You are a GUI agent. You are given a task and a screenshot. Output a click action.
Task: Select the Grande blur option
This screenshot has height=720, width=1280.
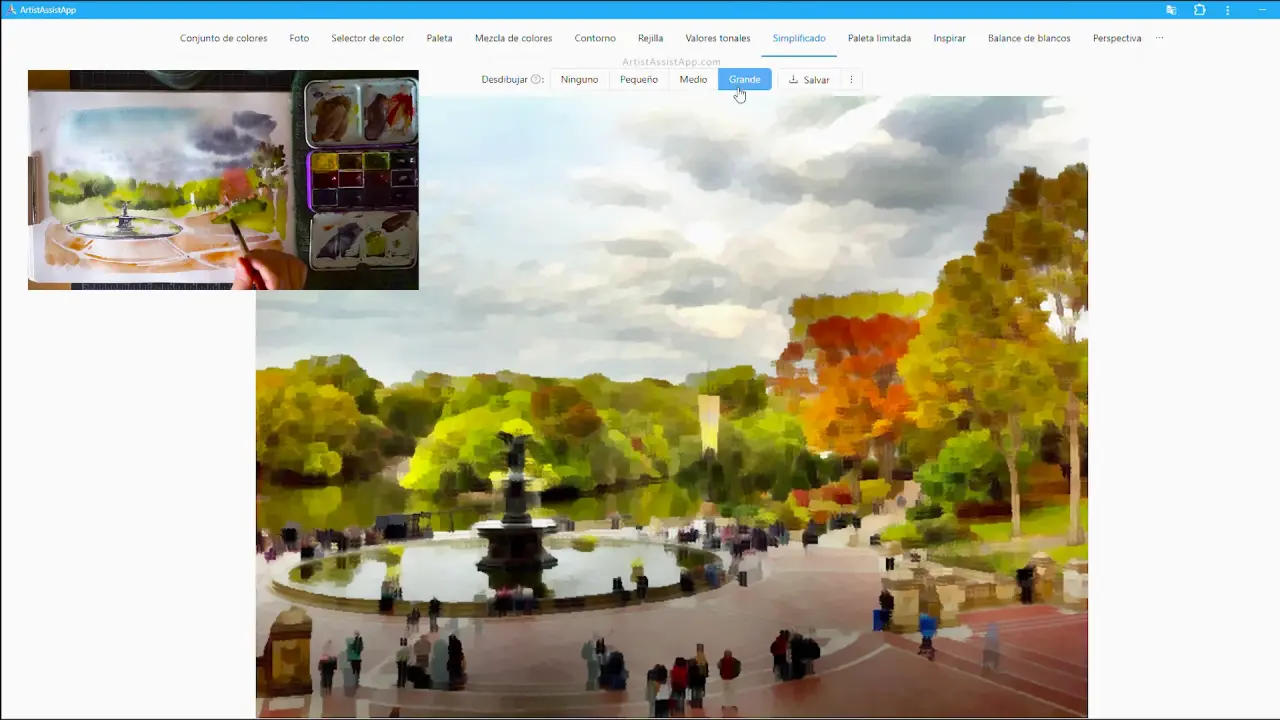[744, 80]
